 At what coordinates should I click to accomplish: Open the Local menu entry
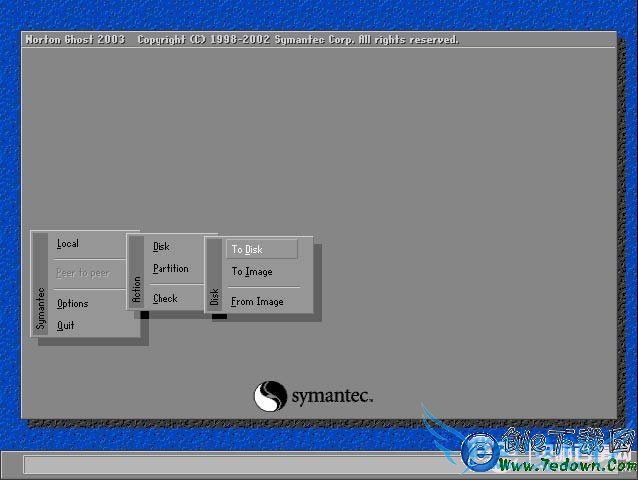(x=68, y=244)
